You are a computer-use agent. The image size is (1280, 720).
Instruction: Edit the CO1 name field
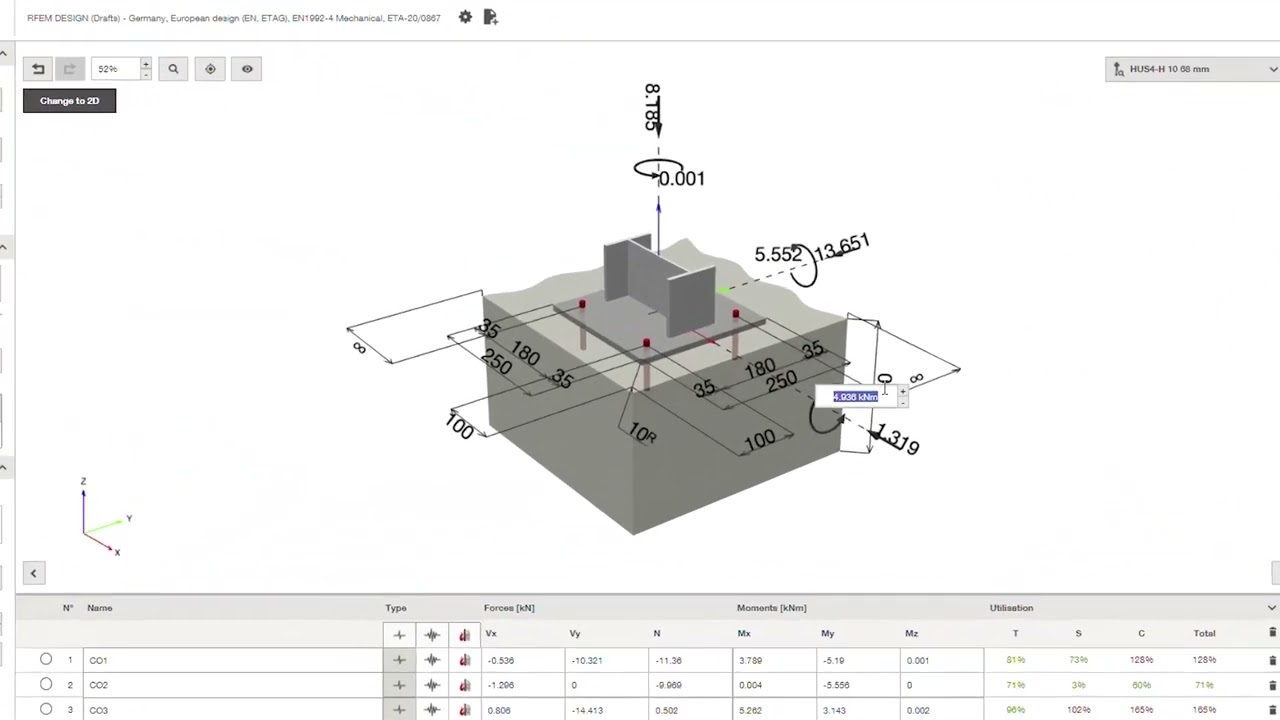point(233,660)
